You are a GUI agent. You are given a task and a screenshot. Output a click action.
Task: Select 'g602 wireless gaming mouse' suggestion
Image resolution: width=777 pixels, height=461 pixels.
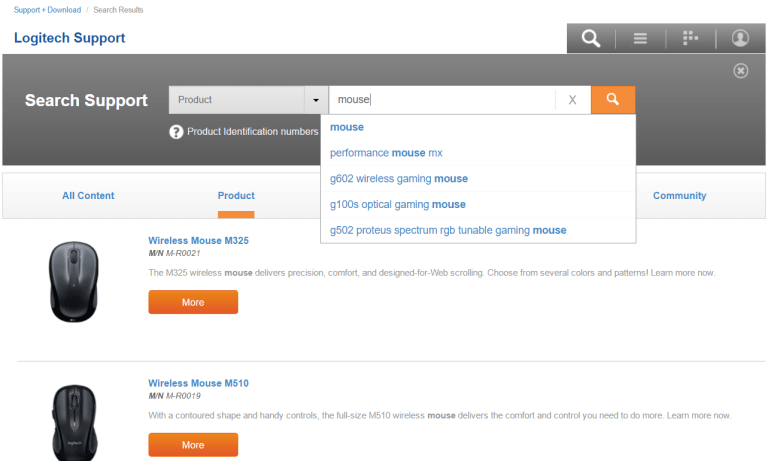point(478,179)
